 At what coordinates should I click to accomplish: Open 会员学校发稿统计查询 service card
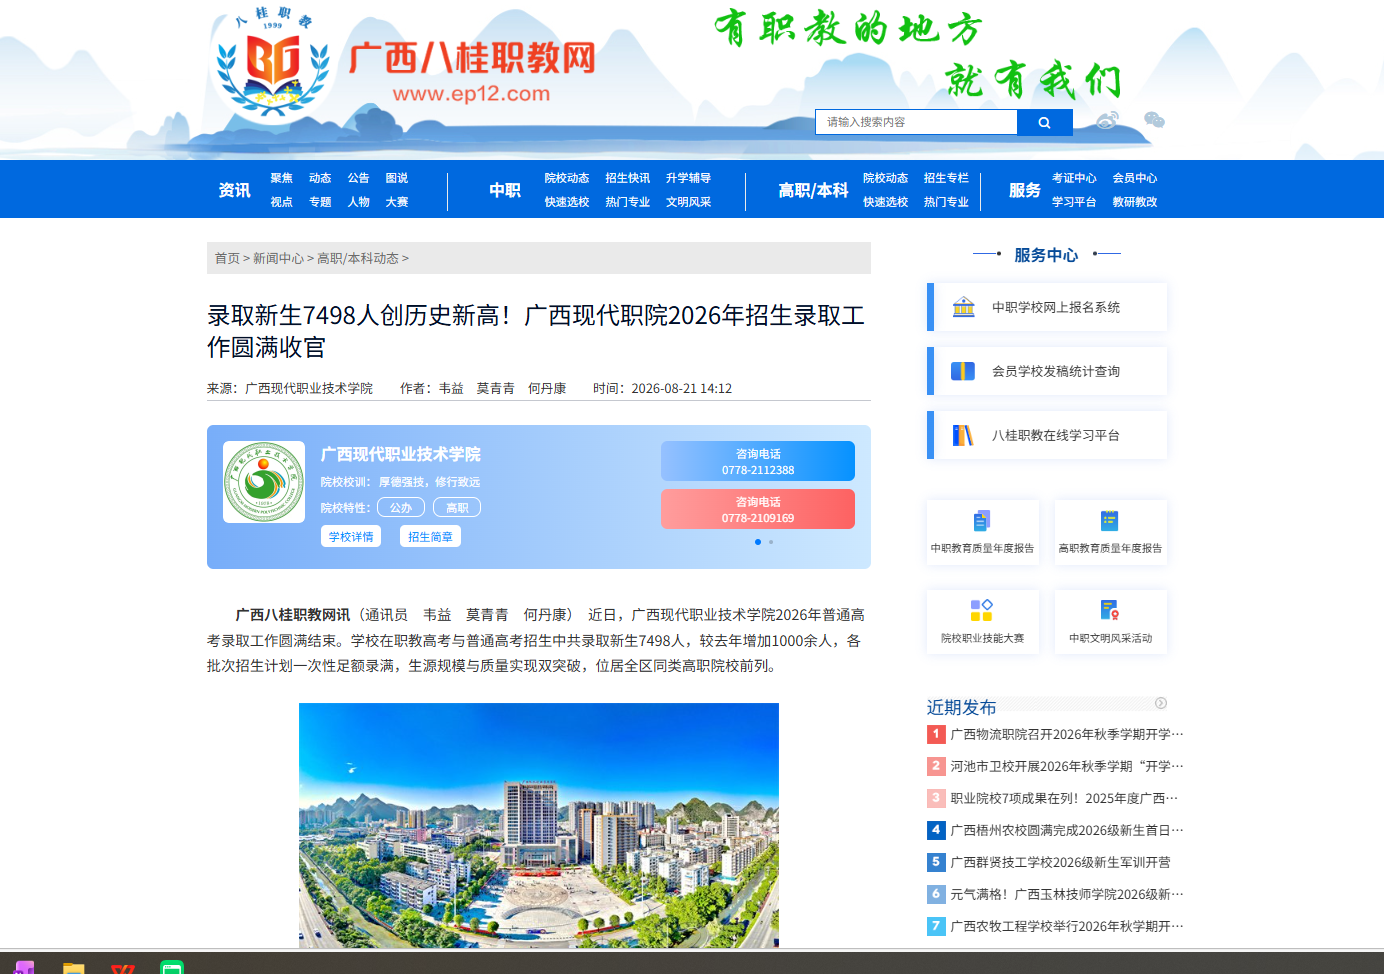coord(1047,371)
